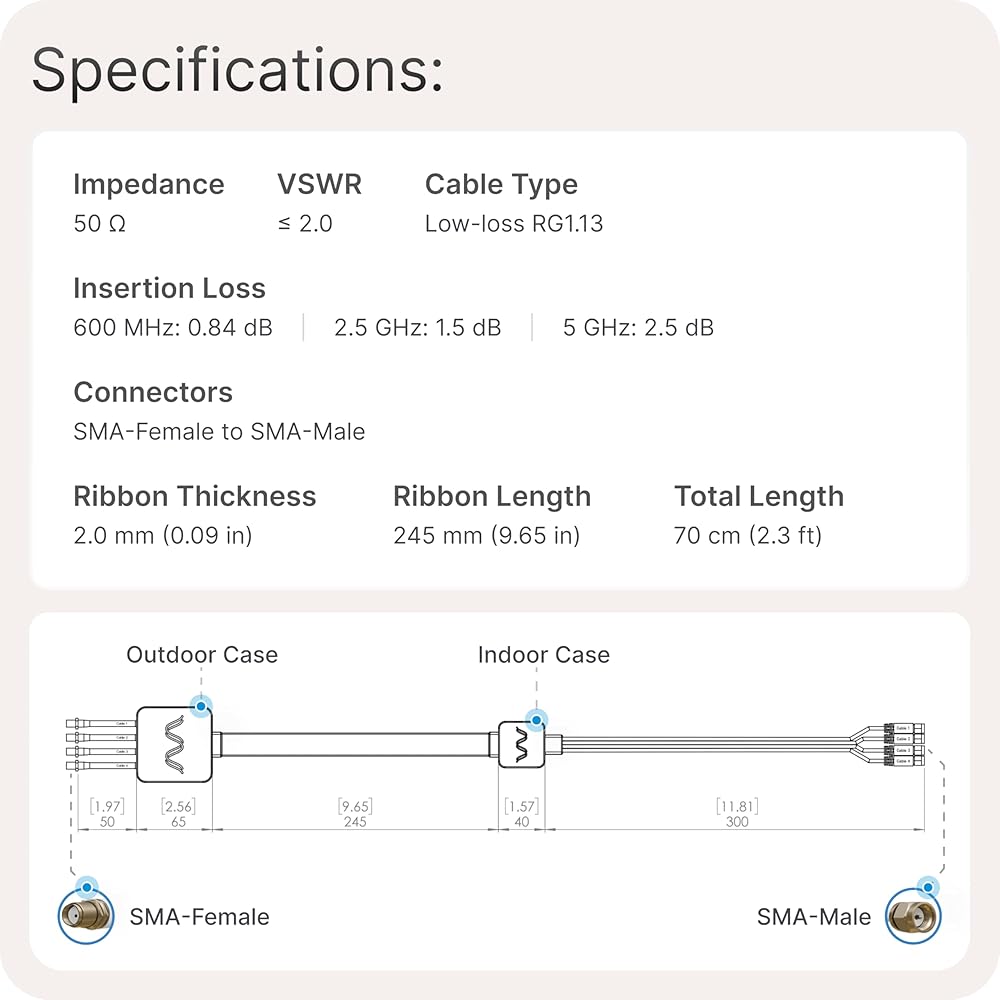Select the 5 GHz insertion loss value
This screenshot has width=1000, height=1000.
[638, 328]
